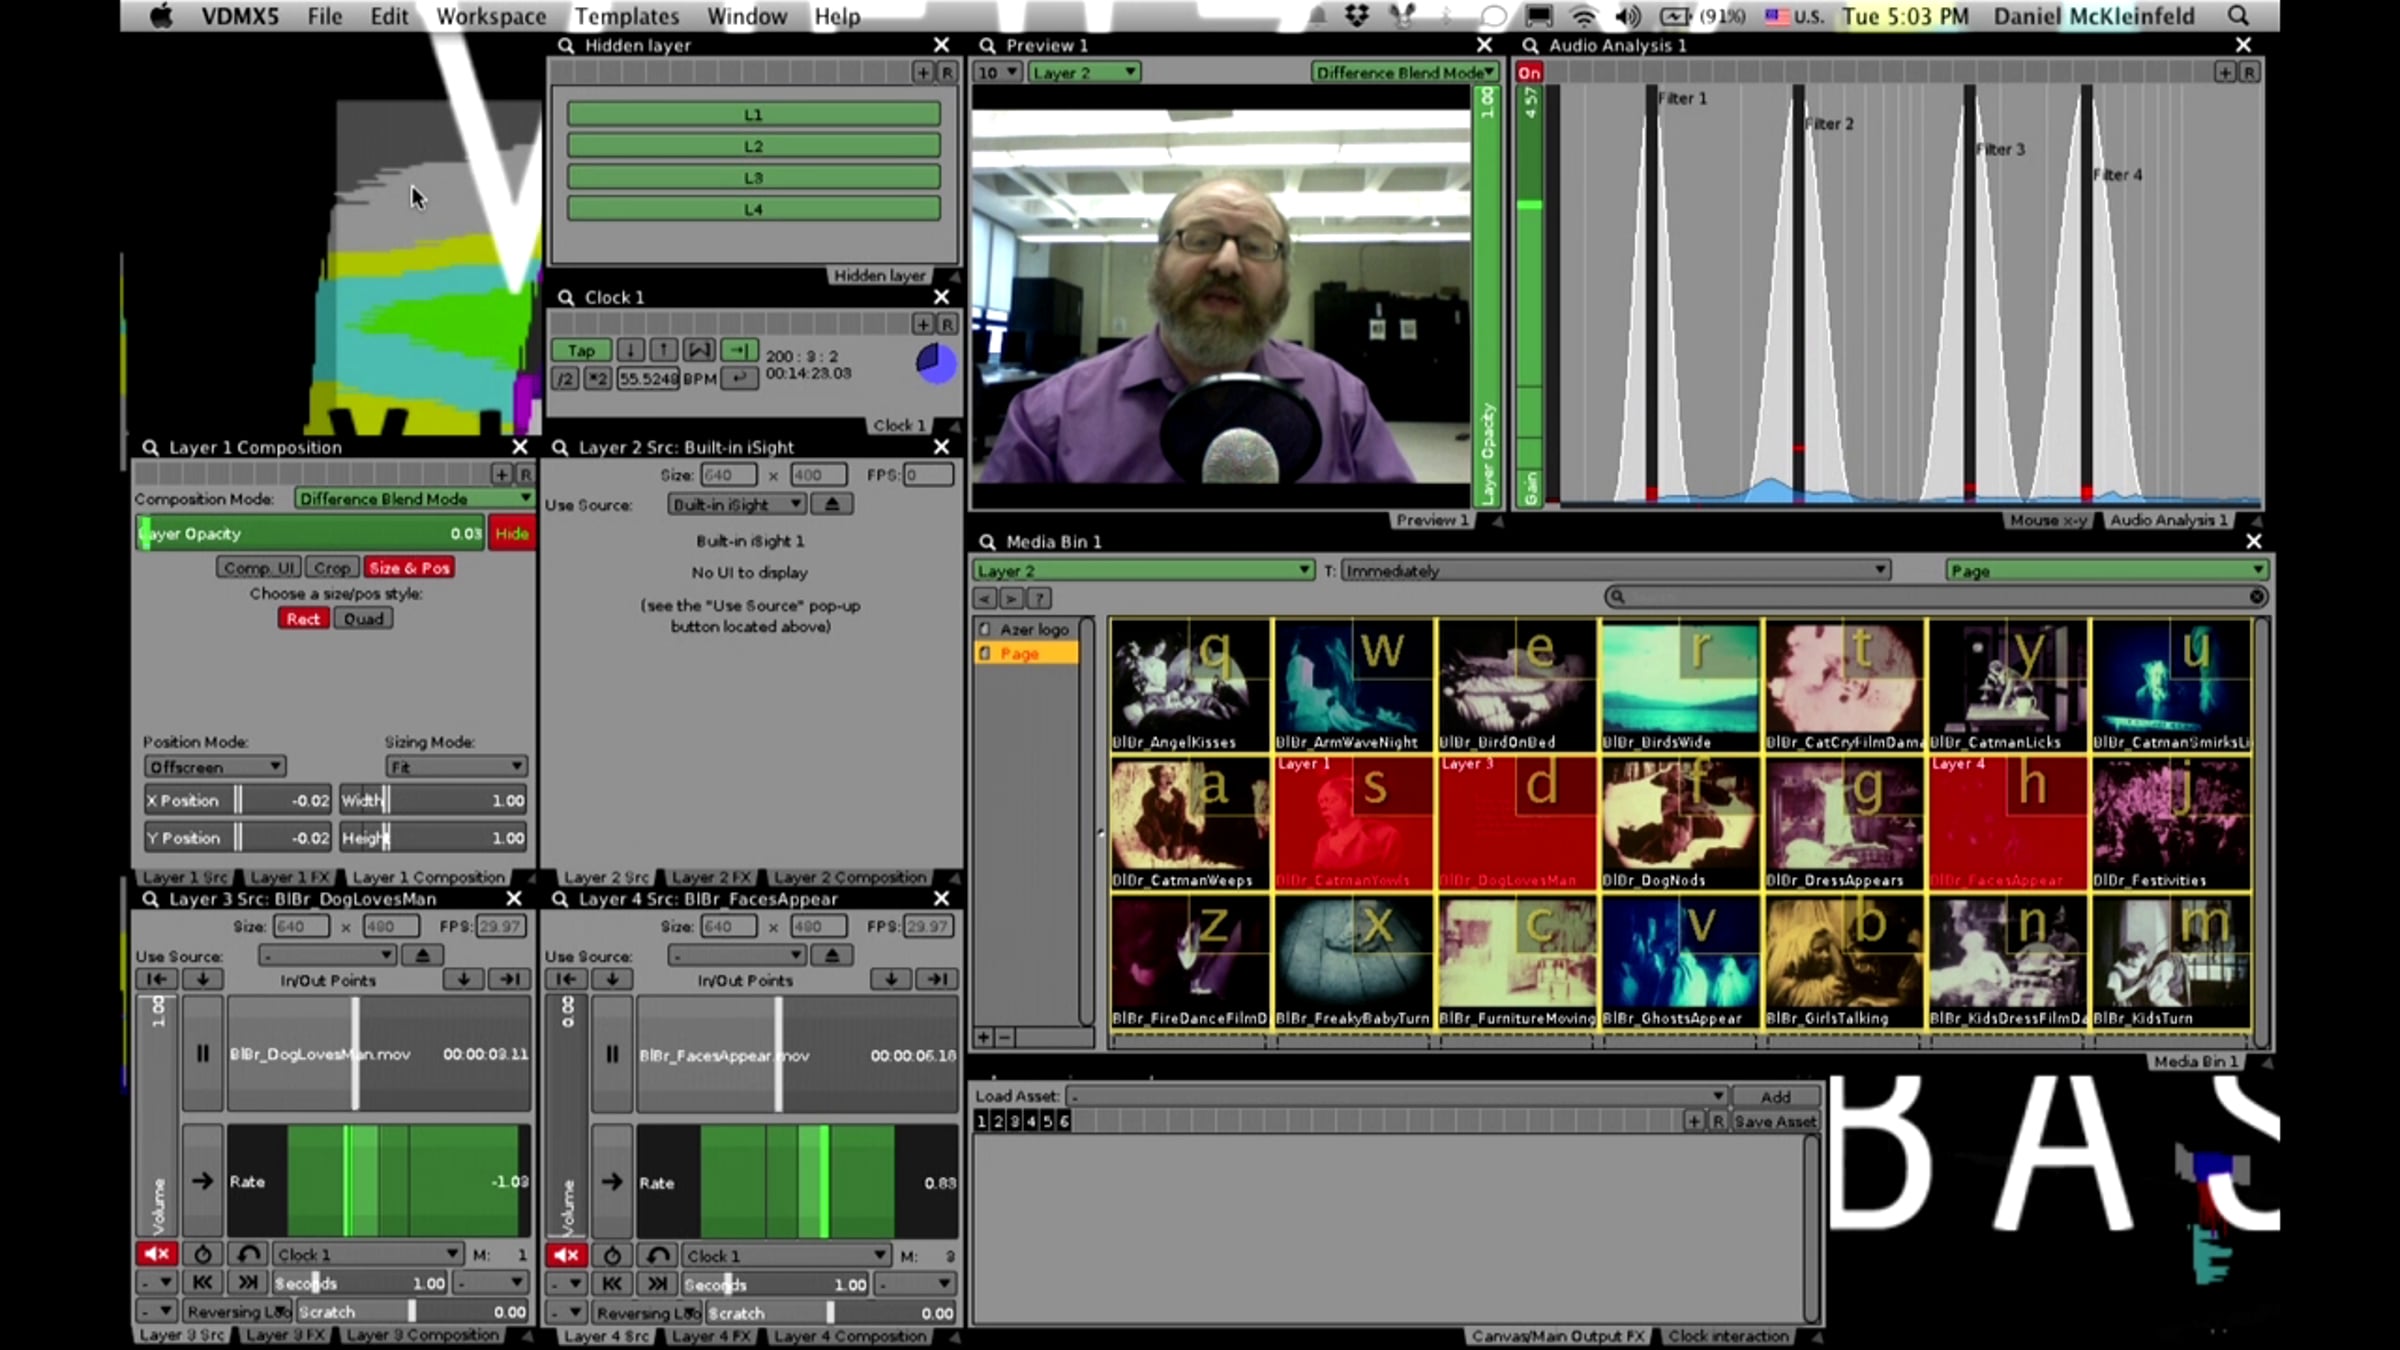Open the Templates menu
Image resolution: width=2400 pixels, height=1350 pixels.
(x=627, y=16)
